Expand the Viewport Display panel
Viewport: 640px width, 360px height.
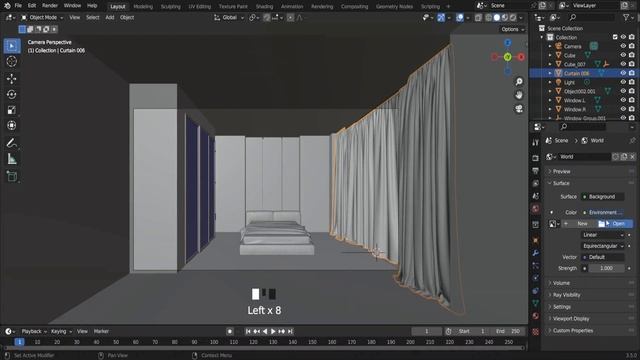tap(570, 319)
